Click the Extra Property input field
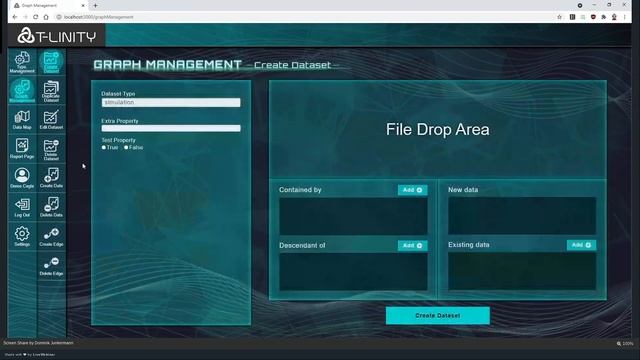The image size is (640, 360). (171, 129)
